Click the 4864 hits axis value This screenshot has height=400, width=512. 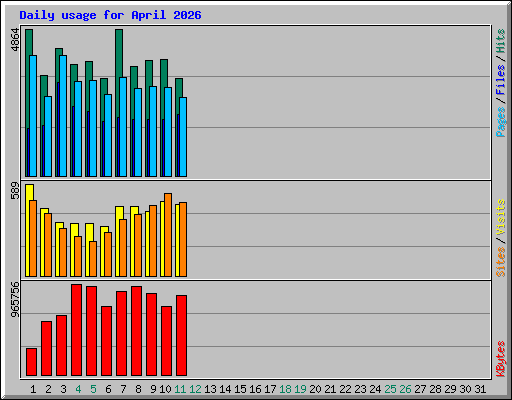coord(15,40)
